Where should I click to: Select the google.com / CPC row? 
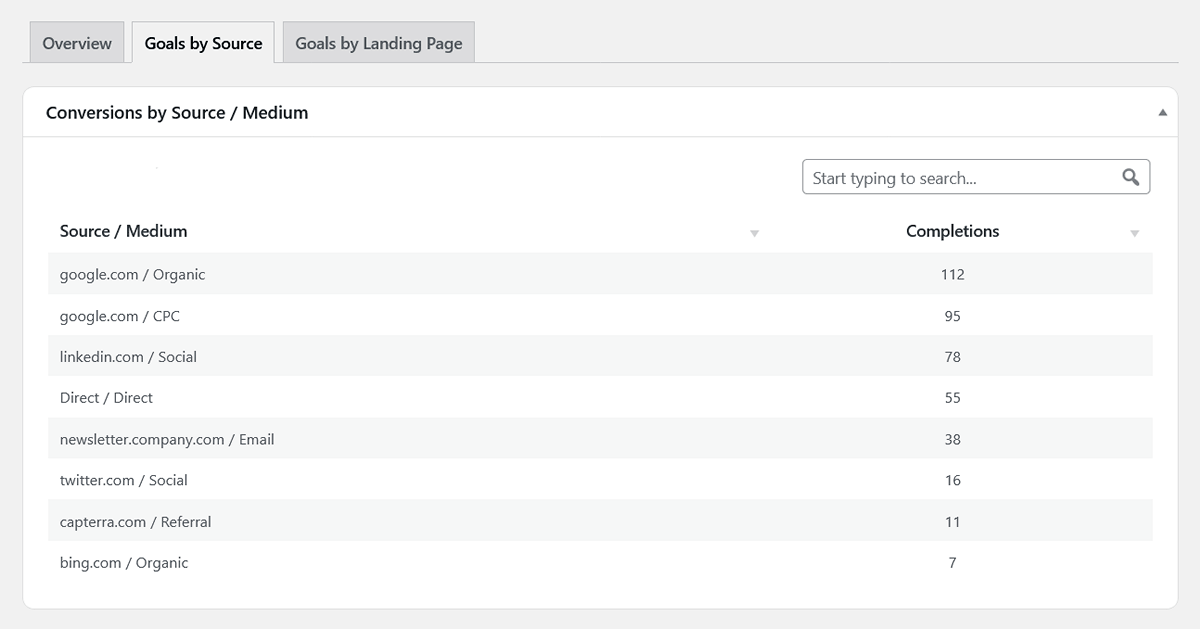click(x=600, y=315)
